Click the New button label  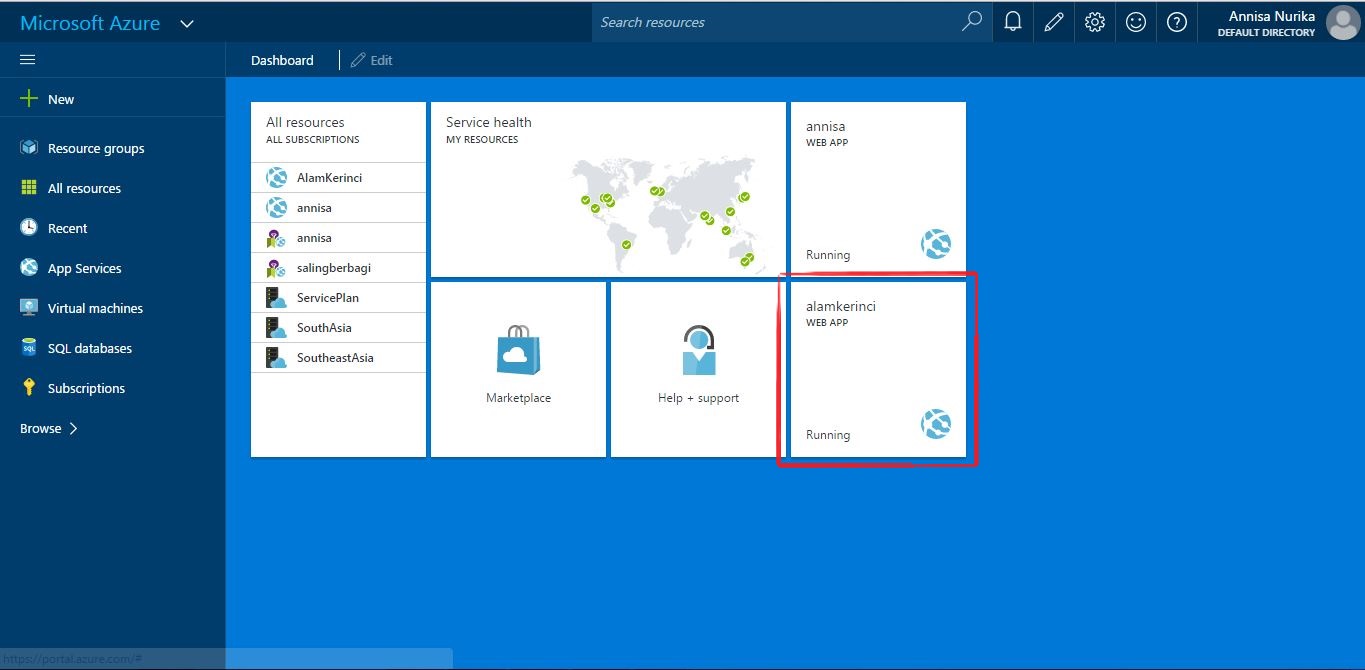[x=61, y=99]
